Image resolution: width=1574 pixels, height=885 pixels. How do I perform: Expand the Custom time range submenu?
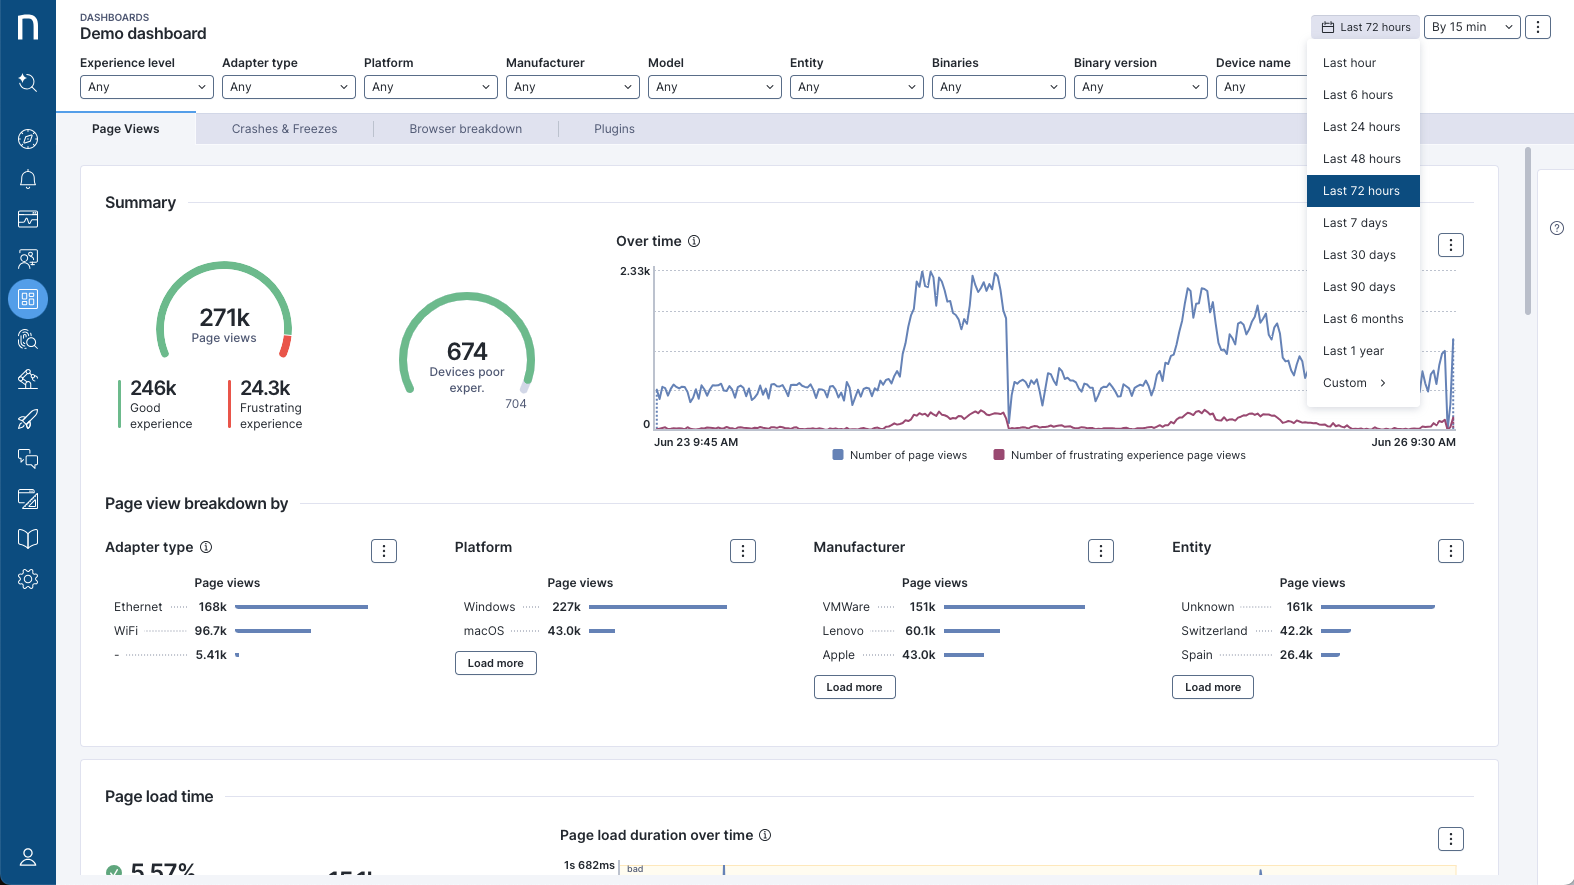pos(1354,383)
